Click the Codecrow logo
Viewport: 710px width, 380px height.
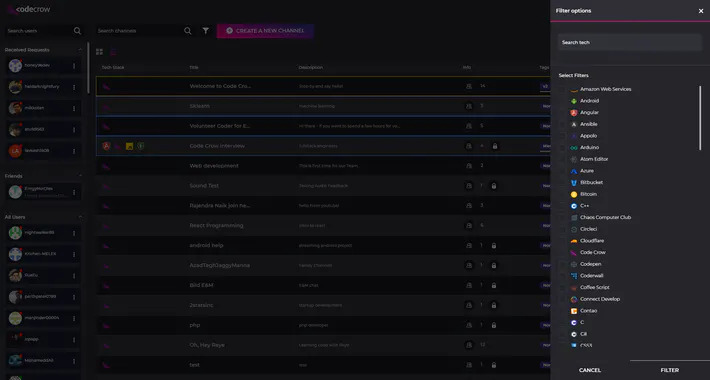[29, 10]
